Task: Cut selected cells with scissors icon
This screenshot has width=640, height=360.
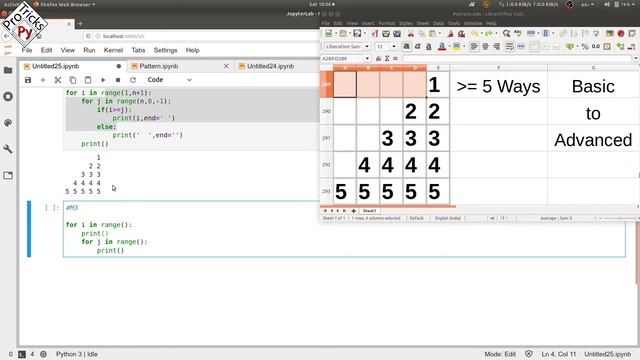Action: (58, 80)
